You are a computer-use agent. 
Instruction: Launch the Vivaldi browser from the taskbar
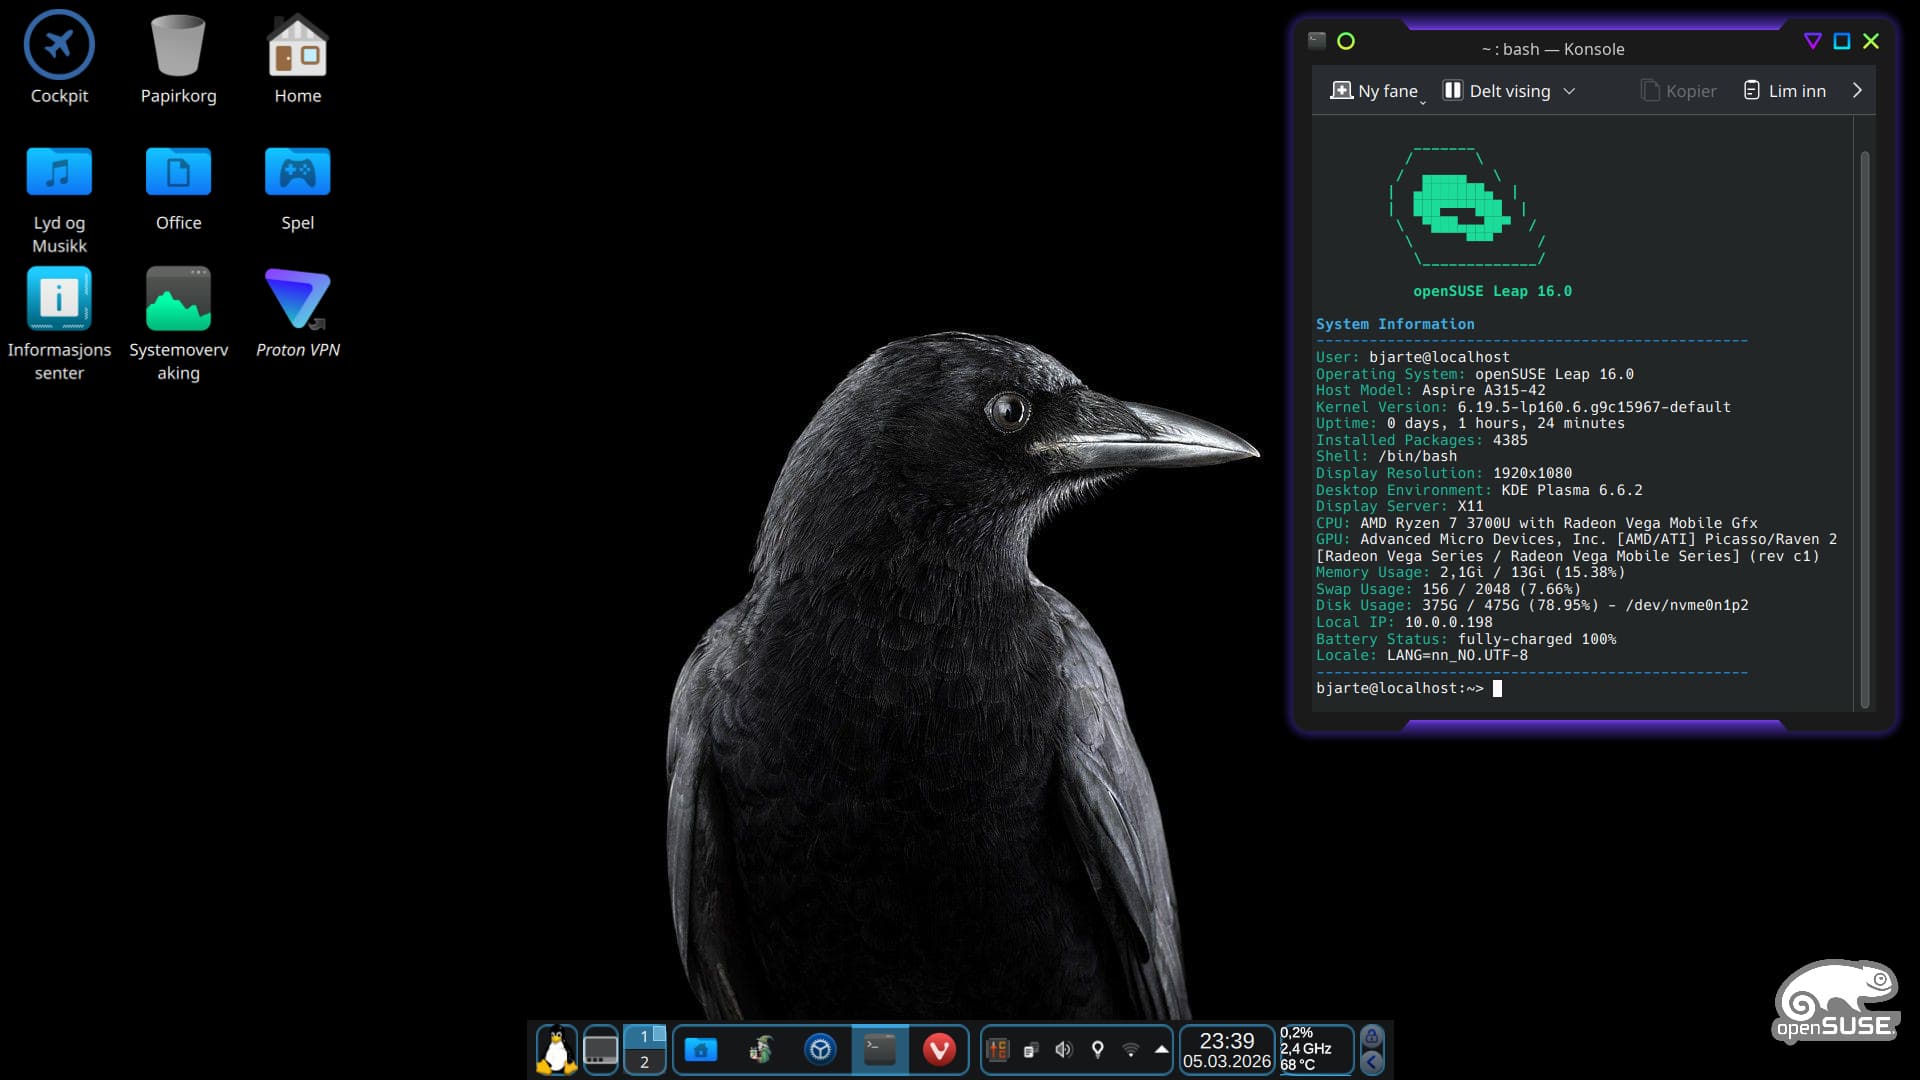938,1049
